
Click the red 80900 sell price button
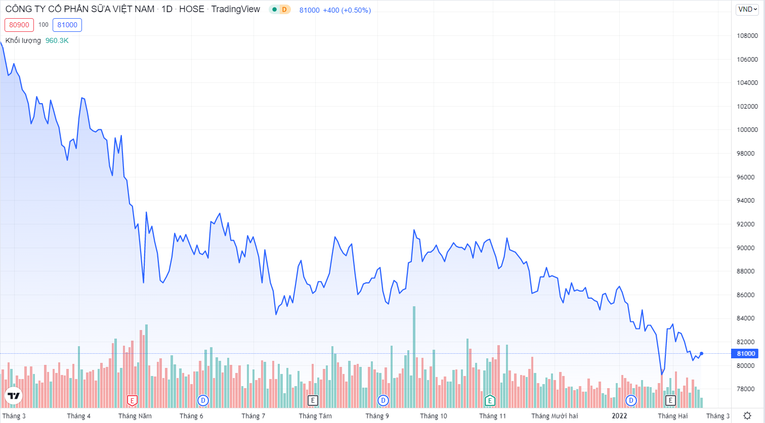(x=18, y=24)
